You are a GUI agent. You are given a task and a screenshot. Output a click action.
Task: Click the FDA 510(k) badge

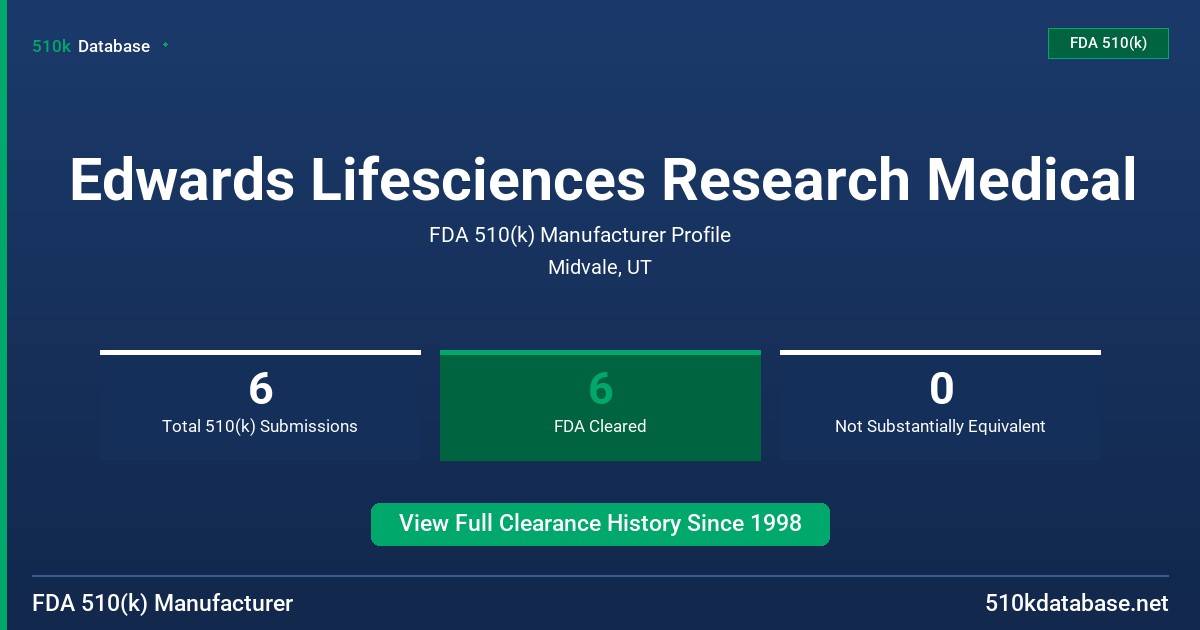1108,43
